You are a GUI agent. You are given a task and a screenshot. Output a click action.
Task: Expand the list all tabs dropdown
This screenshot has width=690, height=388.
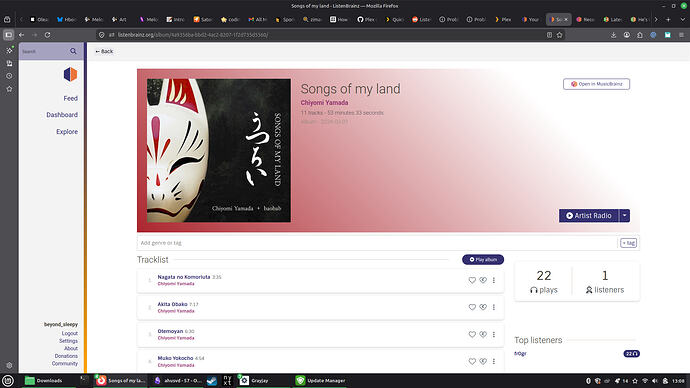pos(683,19)
